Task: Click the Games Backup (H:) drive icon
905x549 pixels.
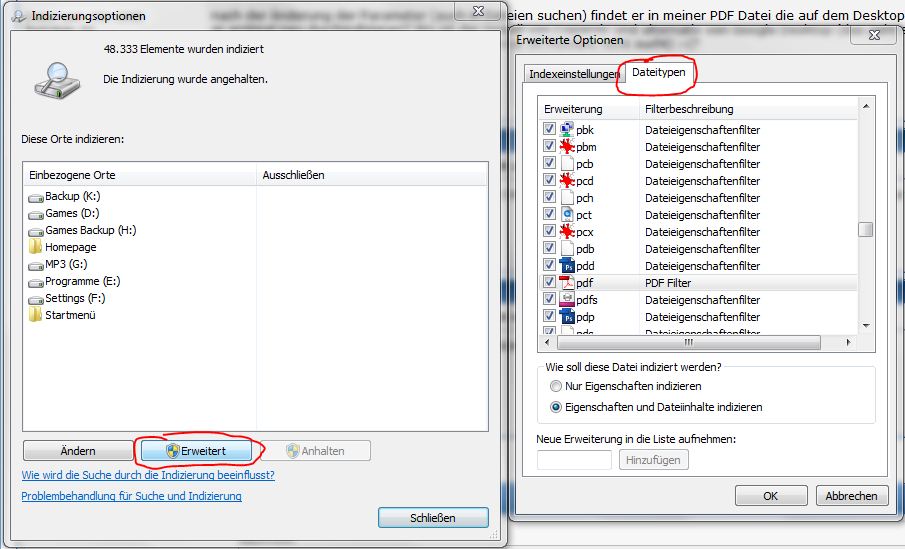Action: pos(36,231)
